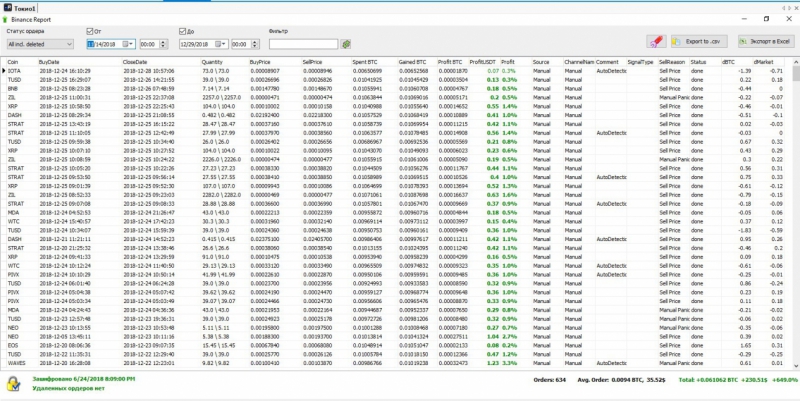Click the red eraser tool button
The height and width of the screenshot is (401, 800).
click(656, 41)
